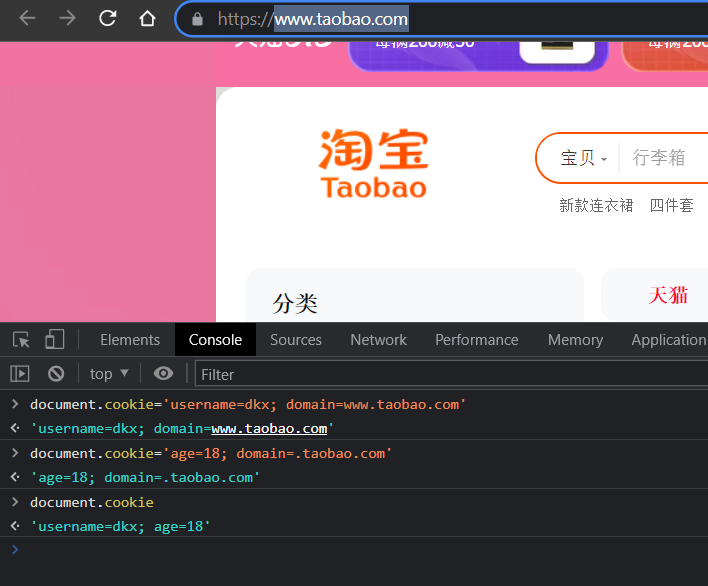The height and width of the screenshot is (586, 708).
Task: Click the 分类 category heading
Action: (x=295, y=303)
